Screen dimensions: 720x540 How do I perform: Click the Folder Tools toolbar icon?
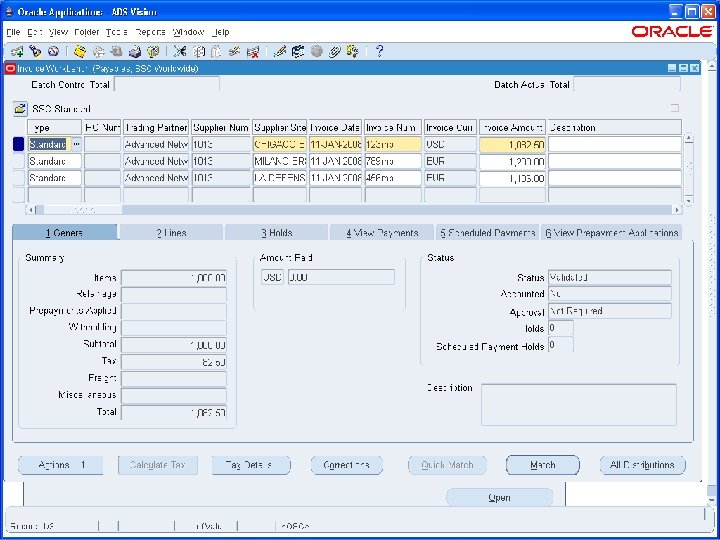353,51
